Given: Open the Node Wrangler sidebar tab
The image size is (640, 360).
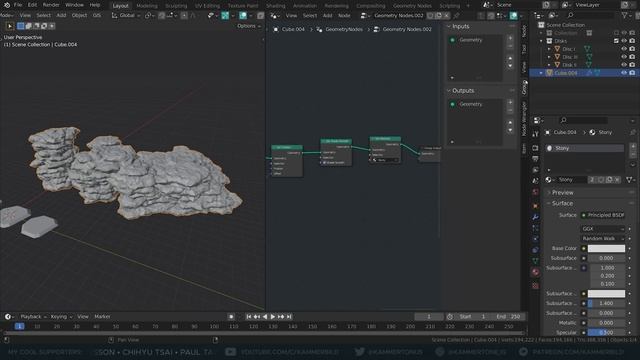Looking at the screenshot, I should coord(524,119).
